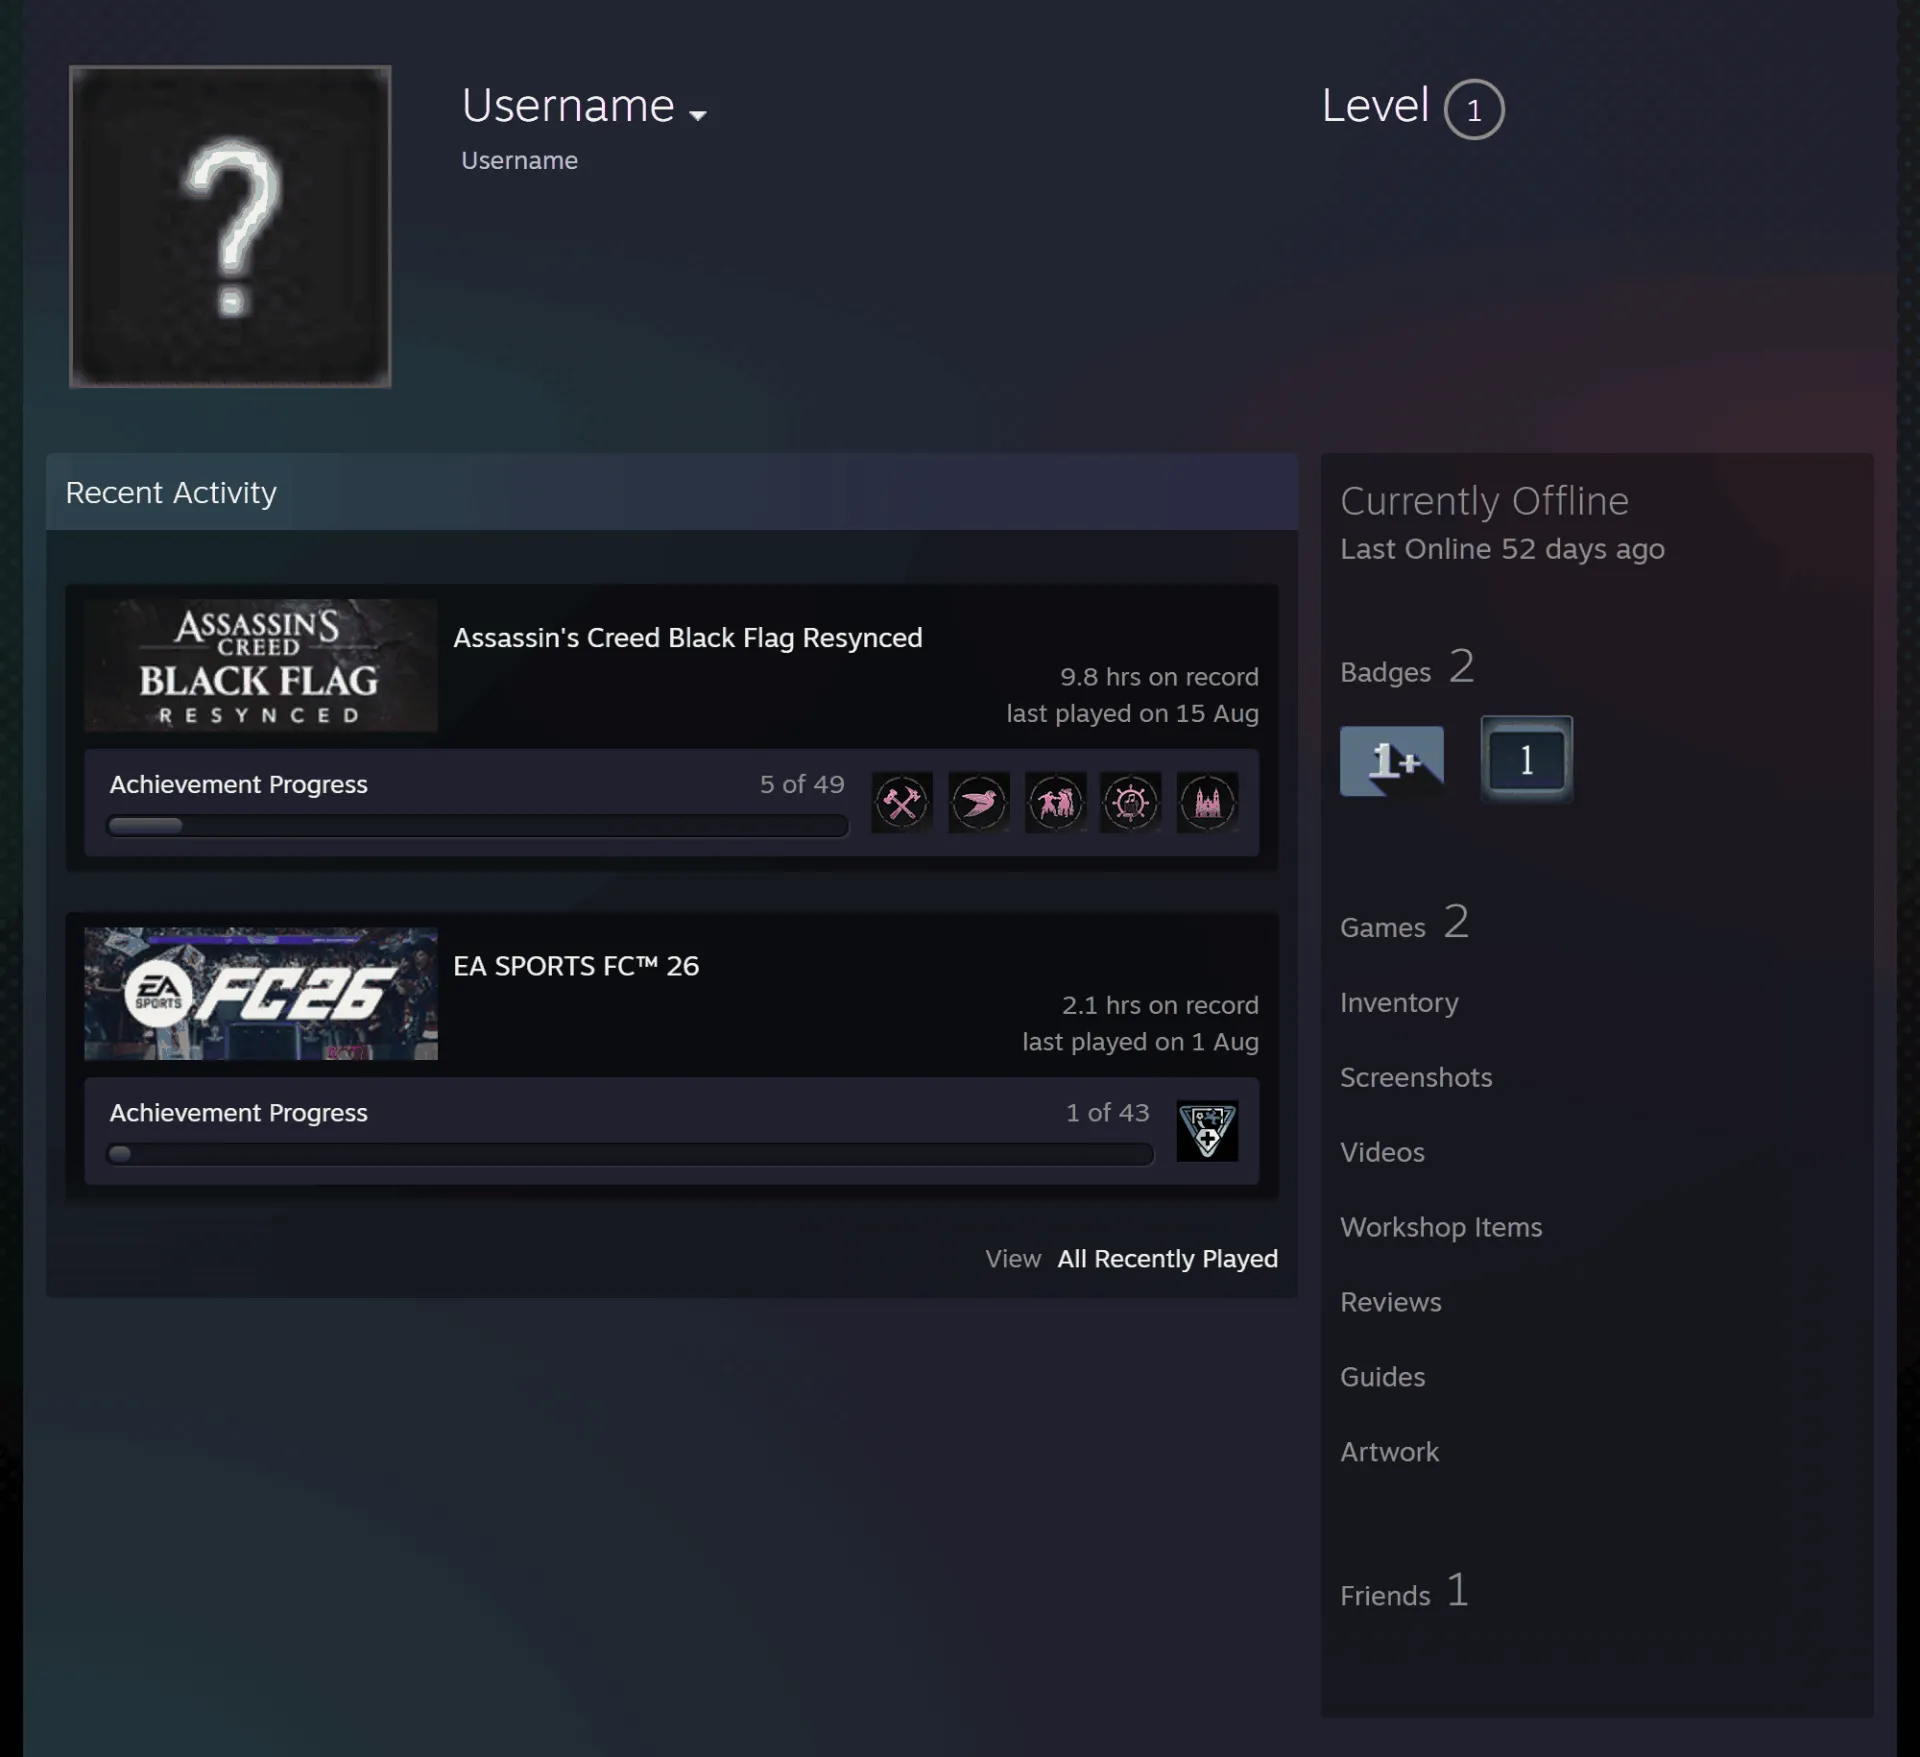1920x1757 pixels.
Task: Open Assassin's Creed Black Flag Resynced banner
Action: pos(261,665)
